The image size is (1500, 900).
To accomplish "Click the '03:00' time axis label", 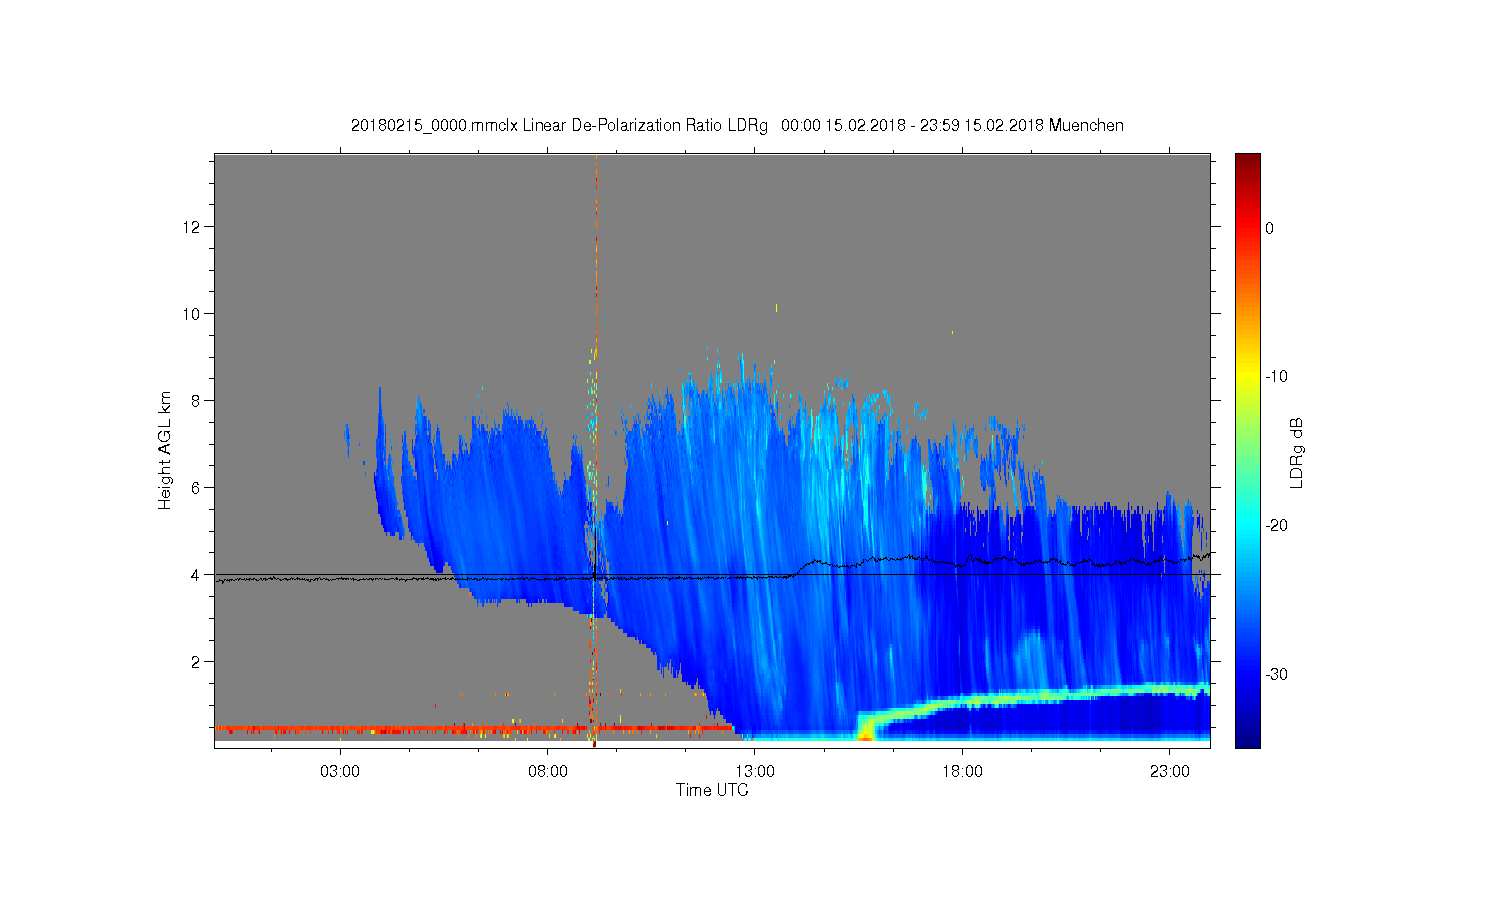I will point(340,772).
